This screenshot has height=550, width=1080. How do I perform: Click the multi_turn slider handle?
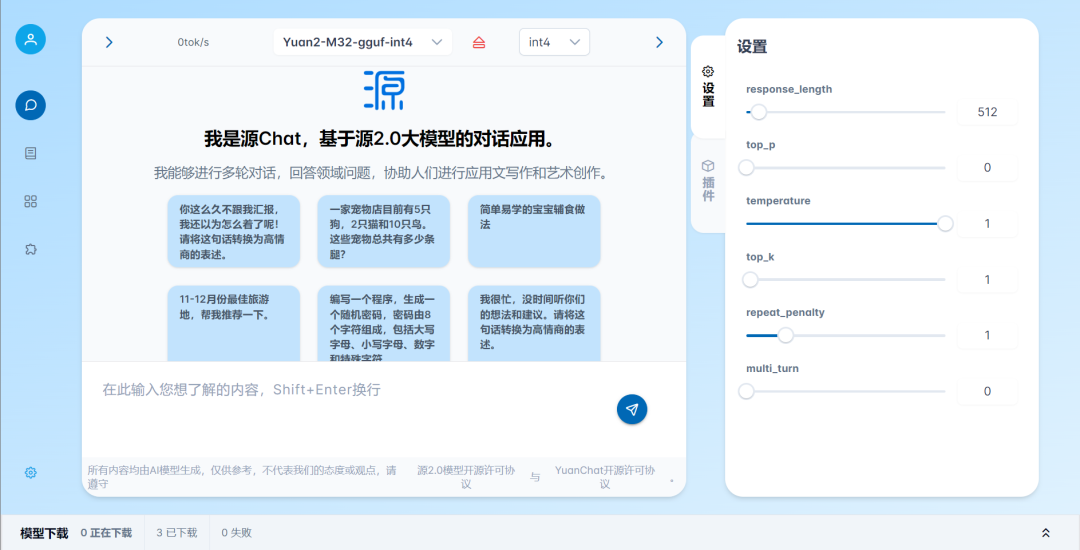pyautogui.click(x=747, y=391)
